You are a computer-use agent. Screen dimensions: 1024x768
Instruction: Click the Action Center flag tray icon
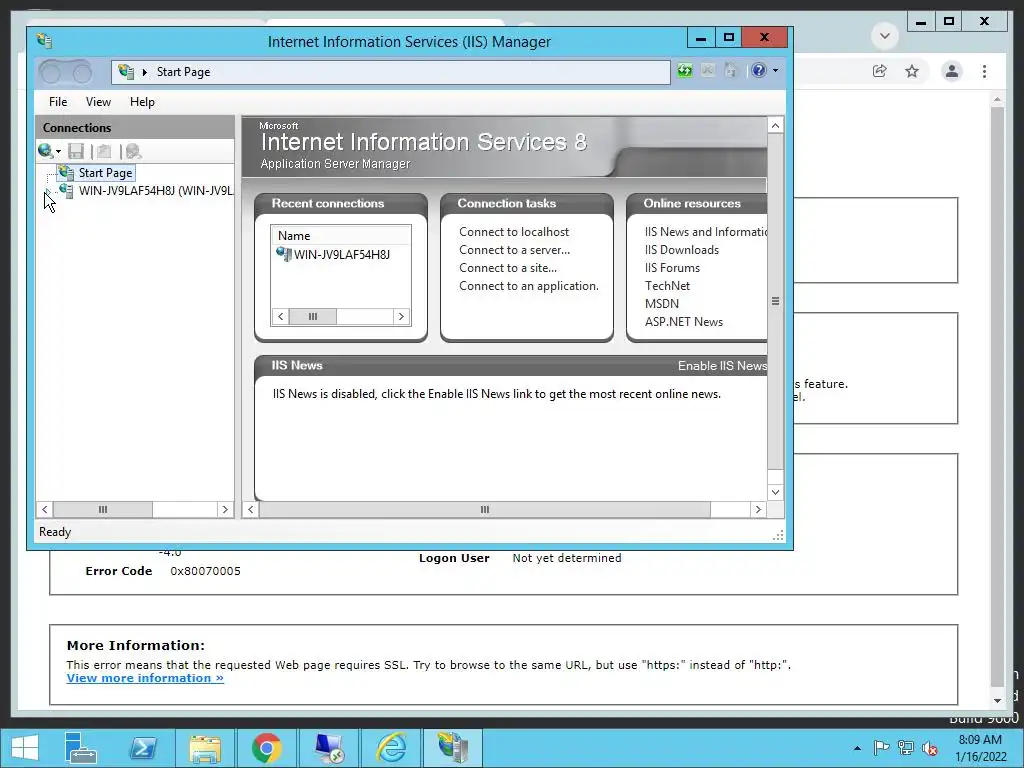(x=881, y=748)
